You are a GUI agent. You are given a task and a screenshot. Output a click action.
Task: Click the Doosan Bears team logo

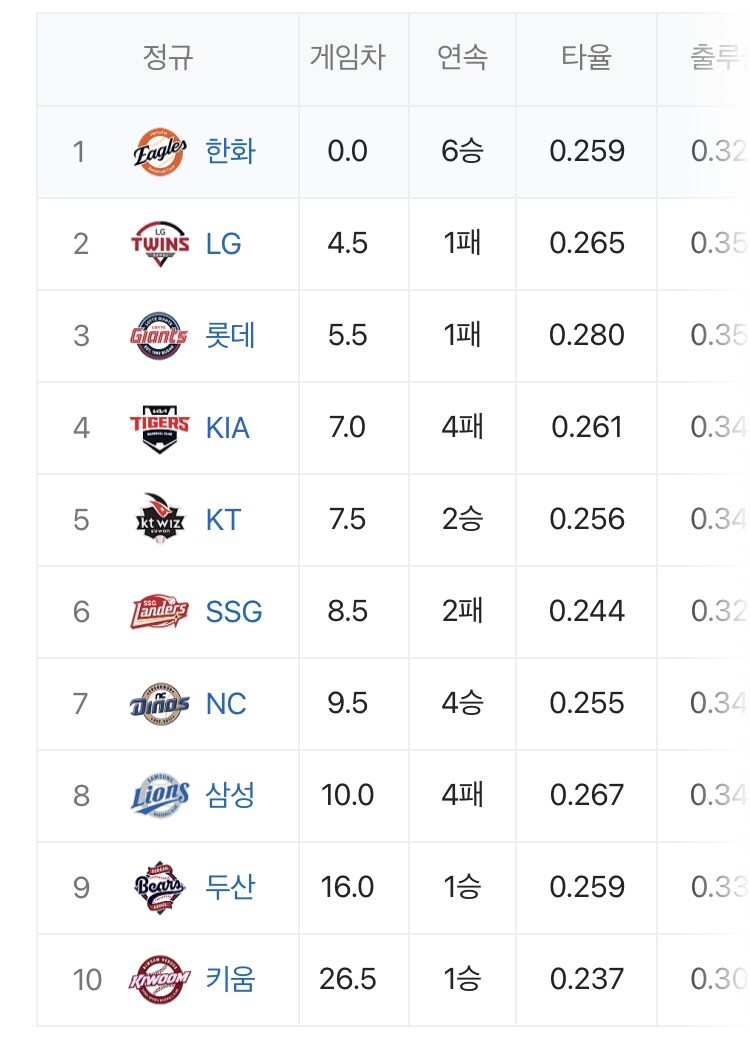point(159,888)
